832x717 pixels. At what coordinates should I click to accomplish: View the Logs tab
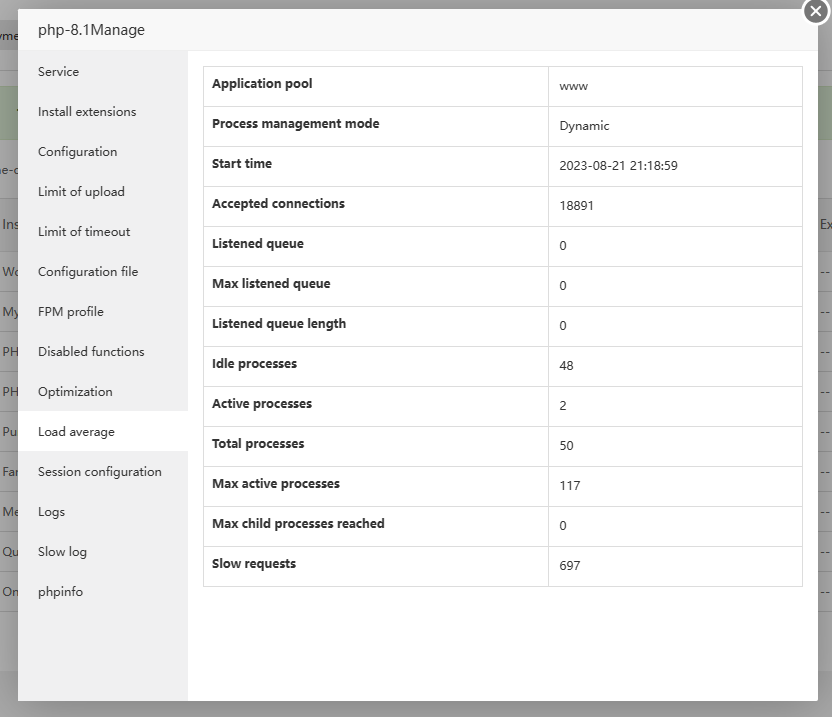51,512
